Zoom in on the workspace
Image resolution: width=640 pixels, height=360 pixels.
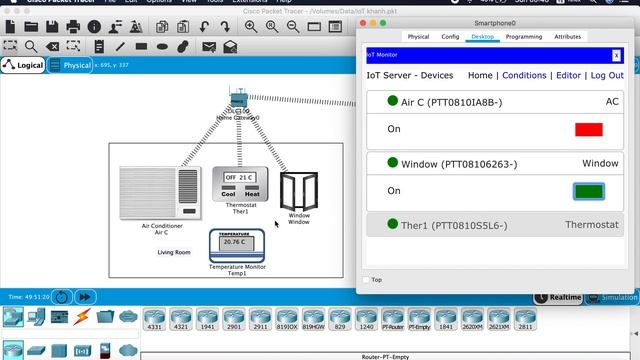251,27
